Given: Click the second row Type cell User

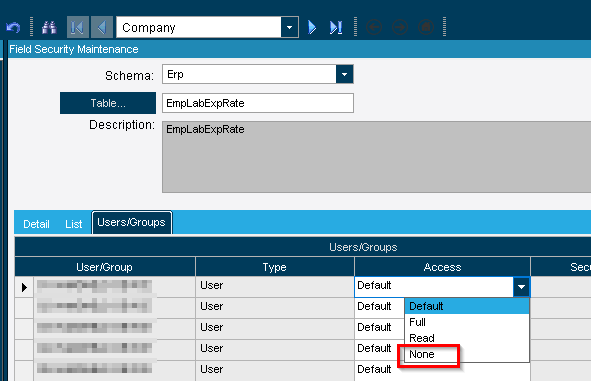Looking at the screenshot, I should (275, 307).
